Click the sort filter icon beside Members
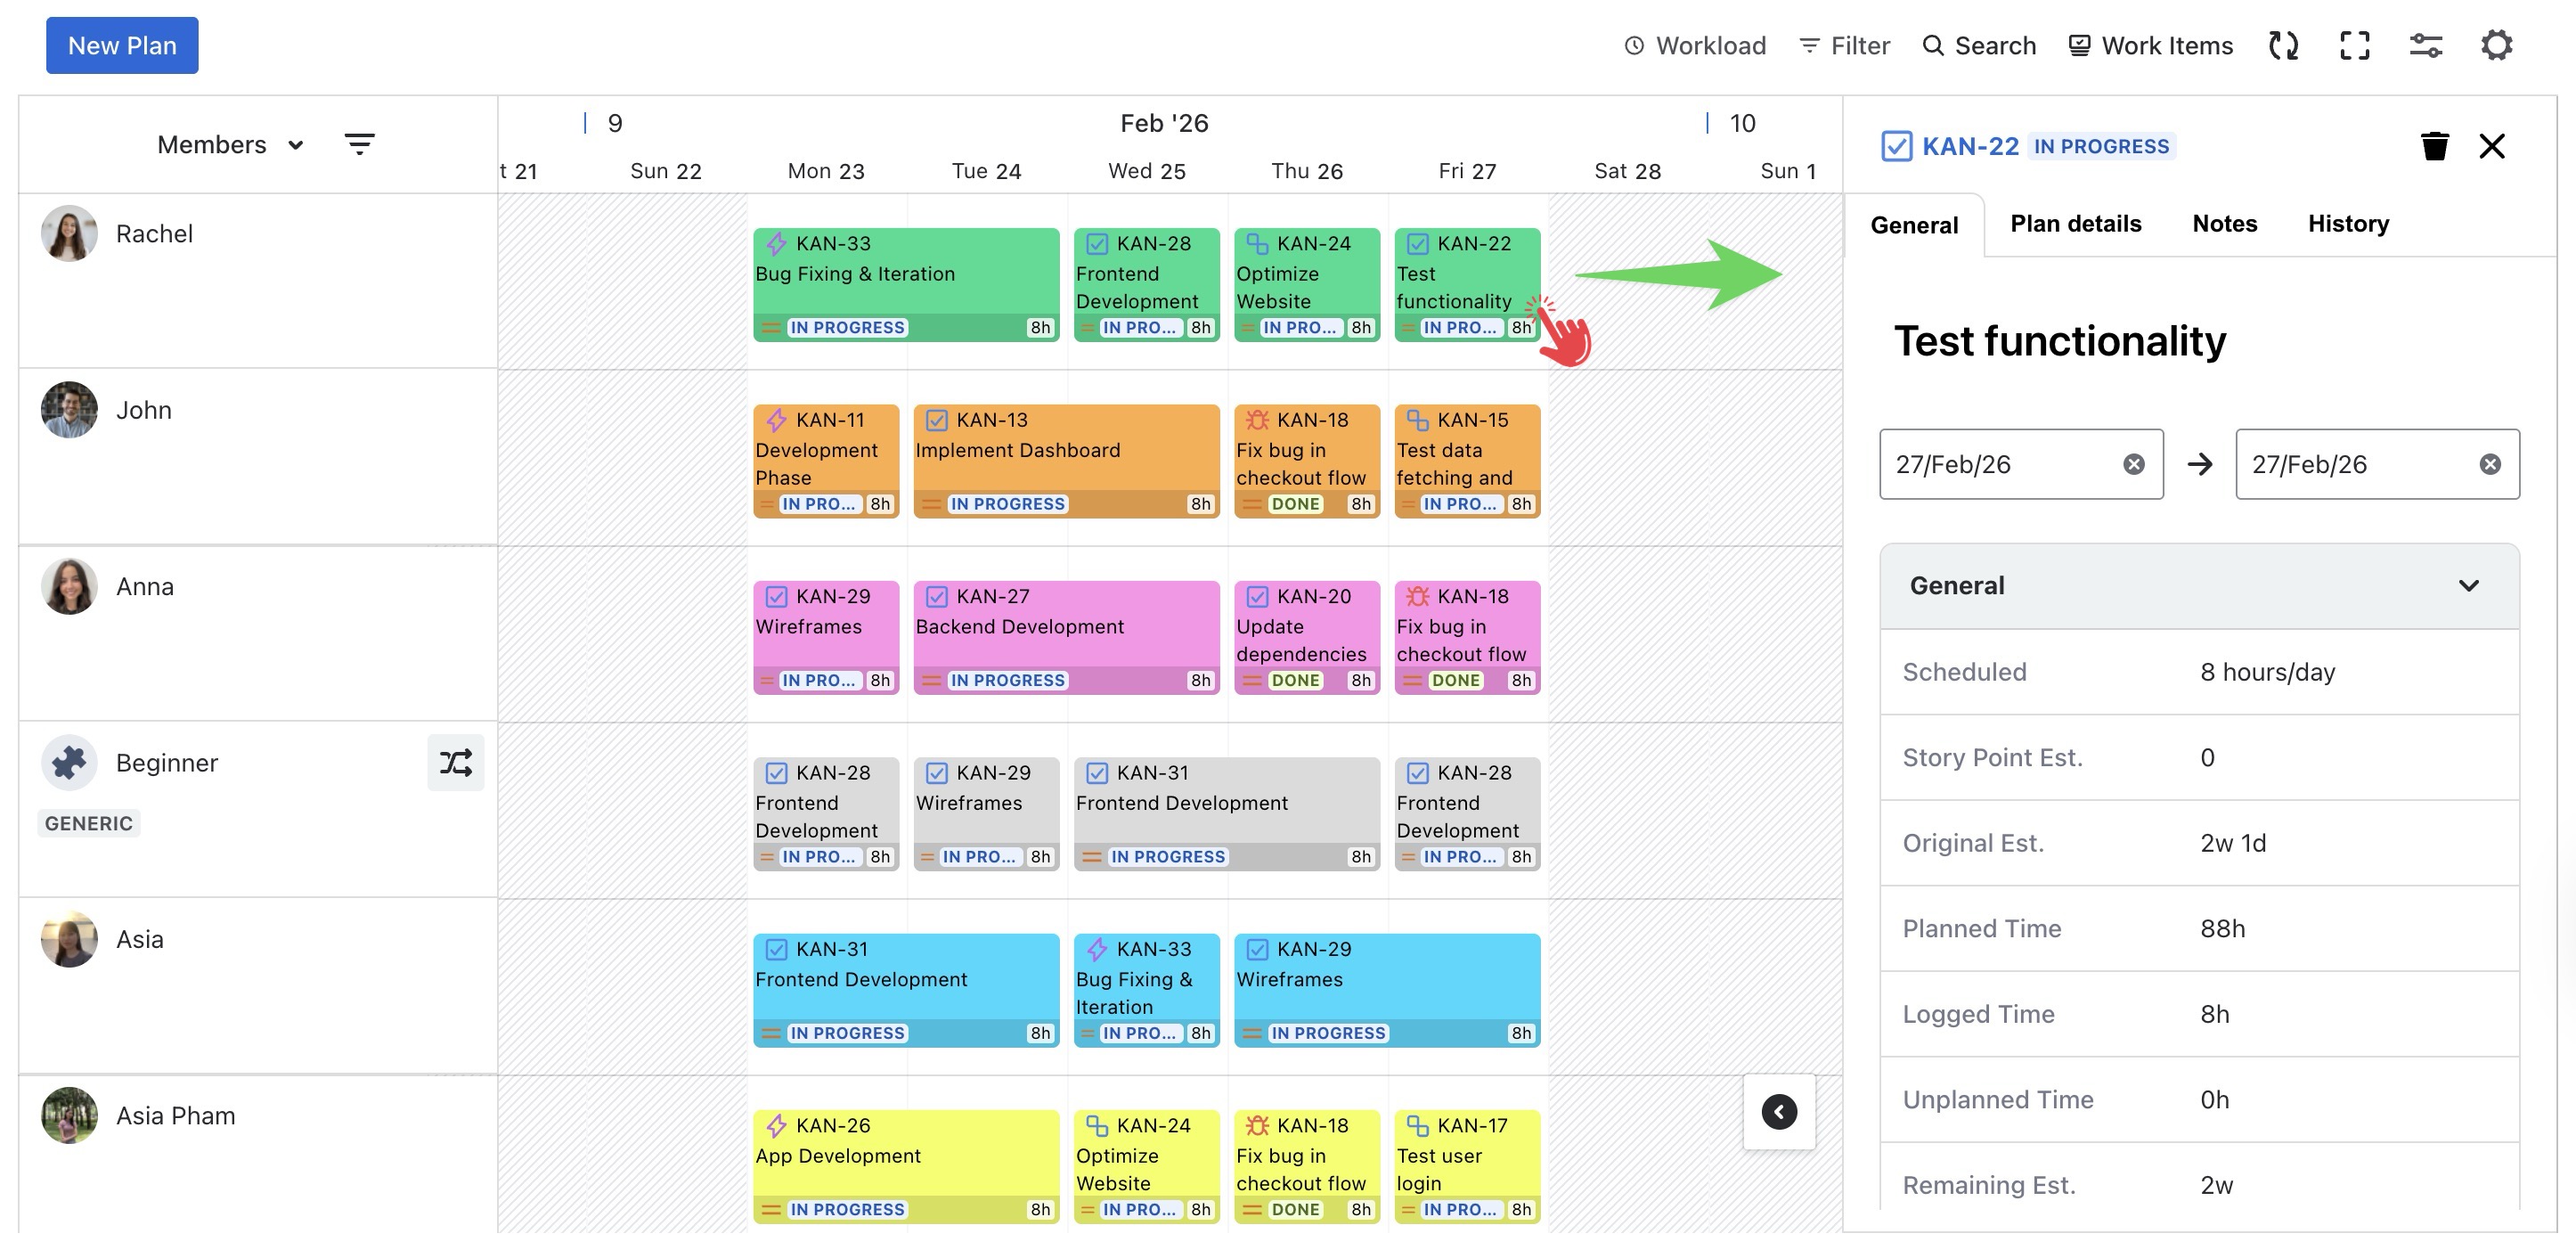The image size is (2576, 1258). tap(360, 144)
